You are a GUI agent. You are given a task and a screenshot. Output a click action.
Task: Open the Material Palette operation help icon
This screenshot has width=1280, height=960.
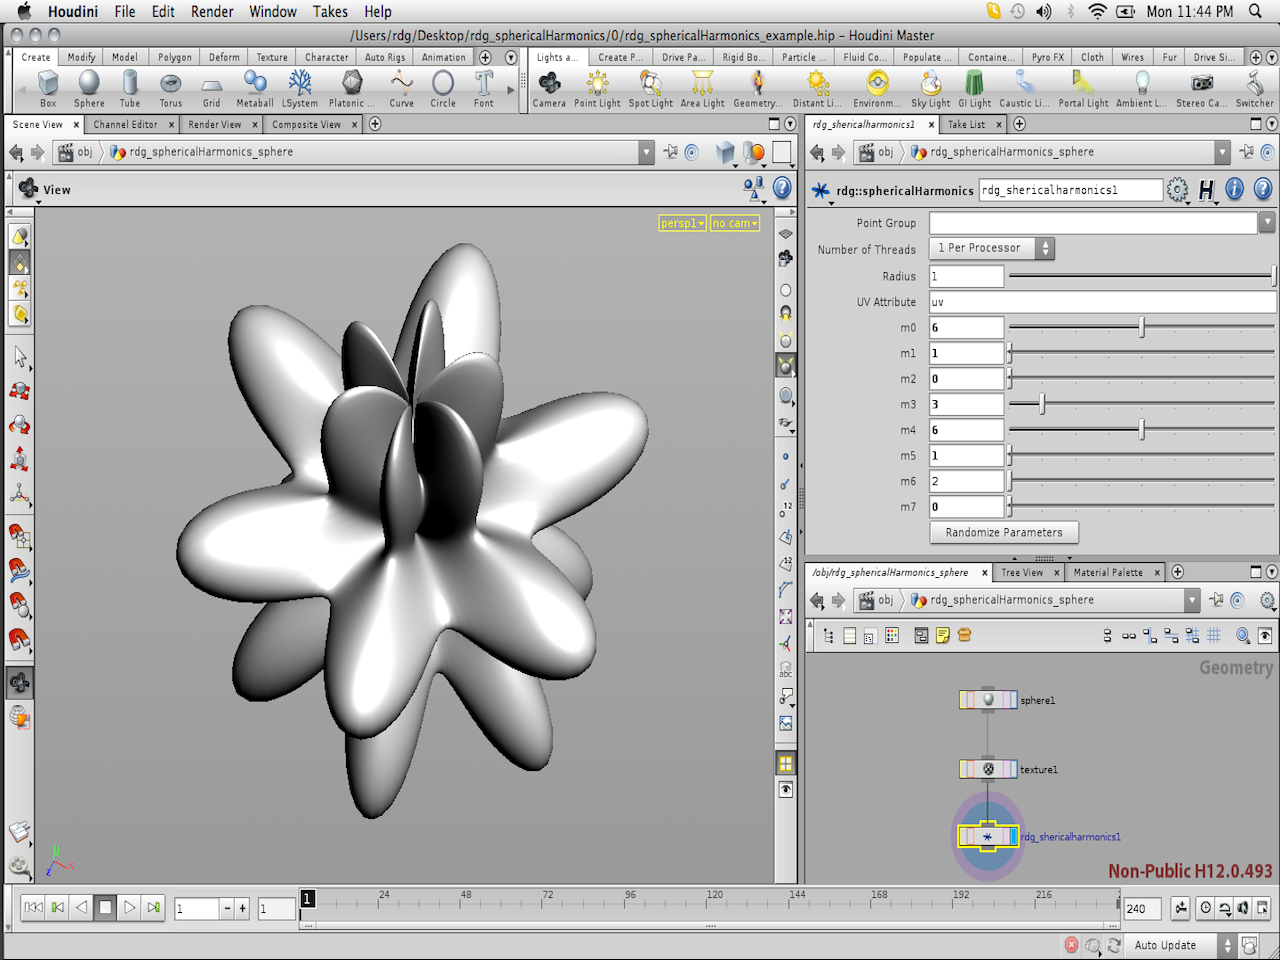point(1262,190)
